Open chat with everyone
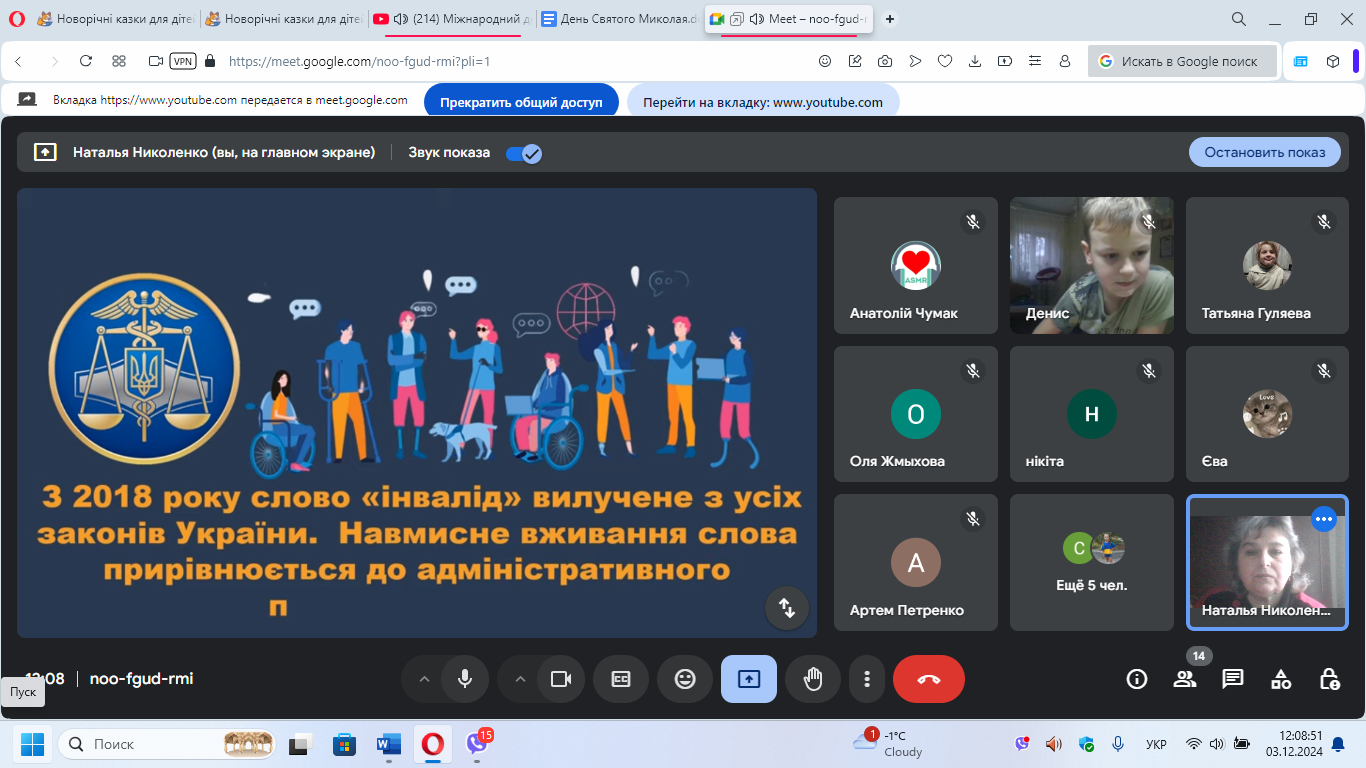 1233,679
